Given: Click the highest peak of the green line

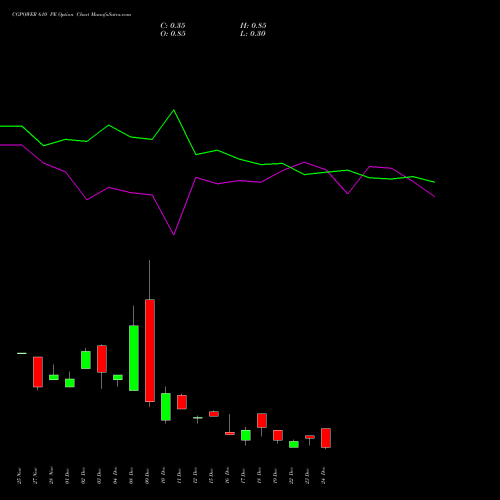Looking at the screenshot, I should 174,110.
